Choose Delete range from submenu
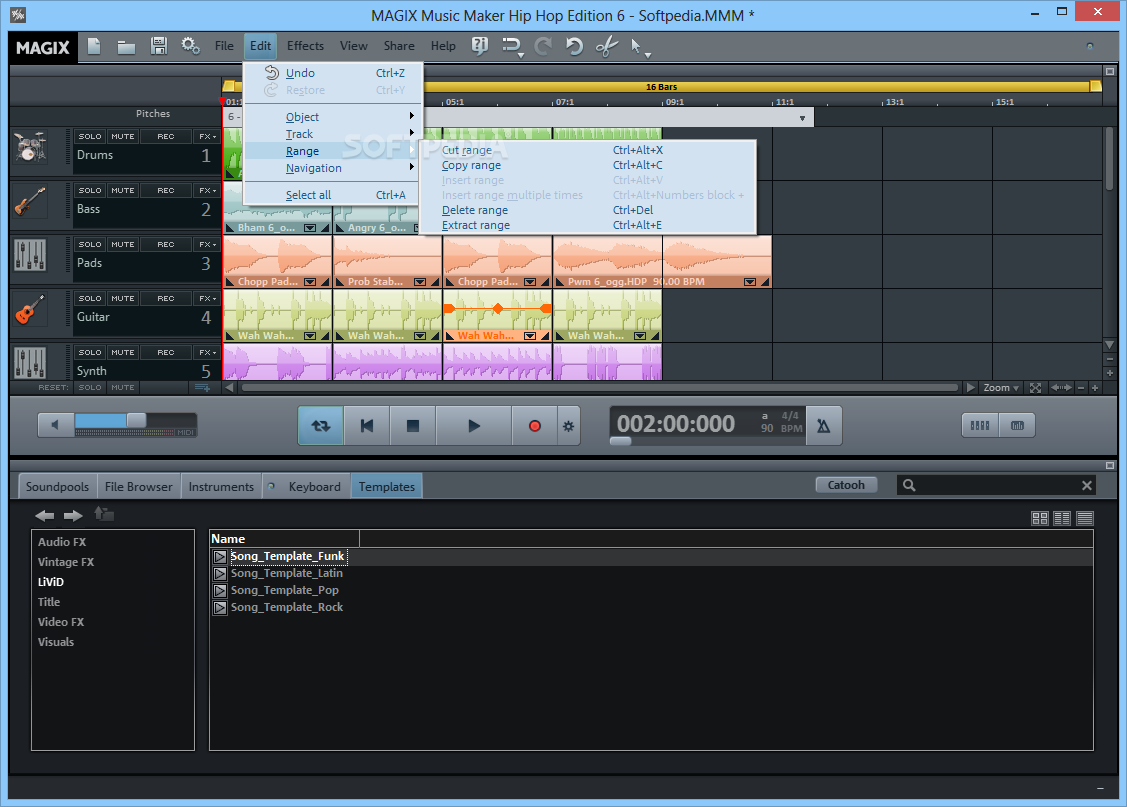1127x807 pixels. pos(587,210)
